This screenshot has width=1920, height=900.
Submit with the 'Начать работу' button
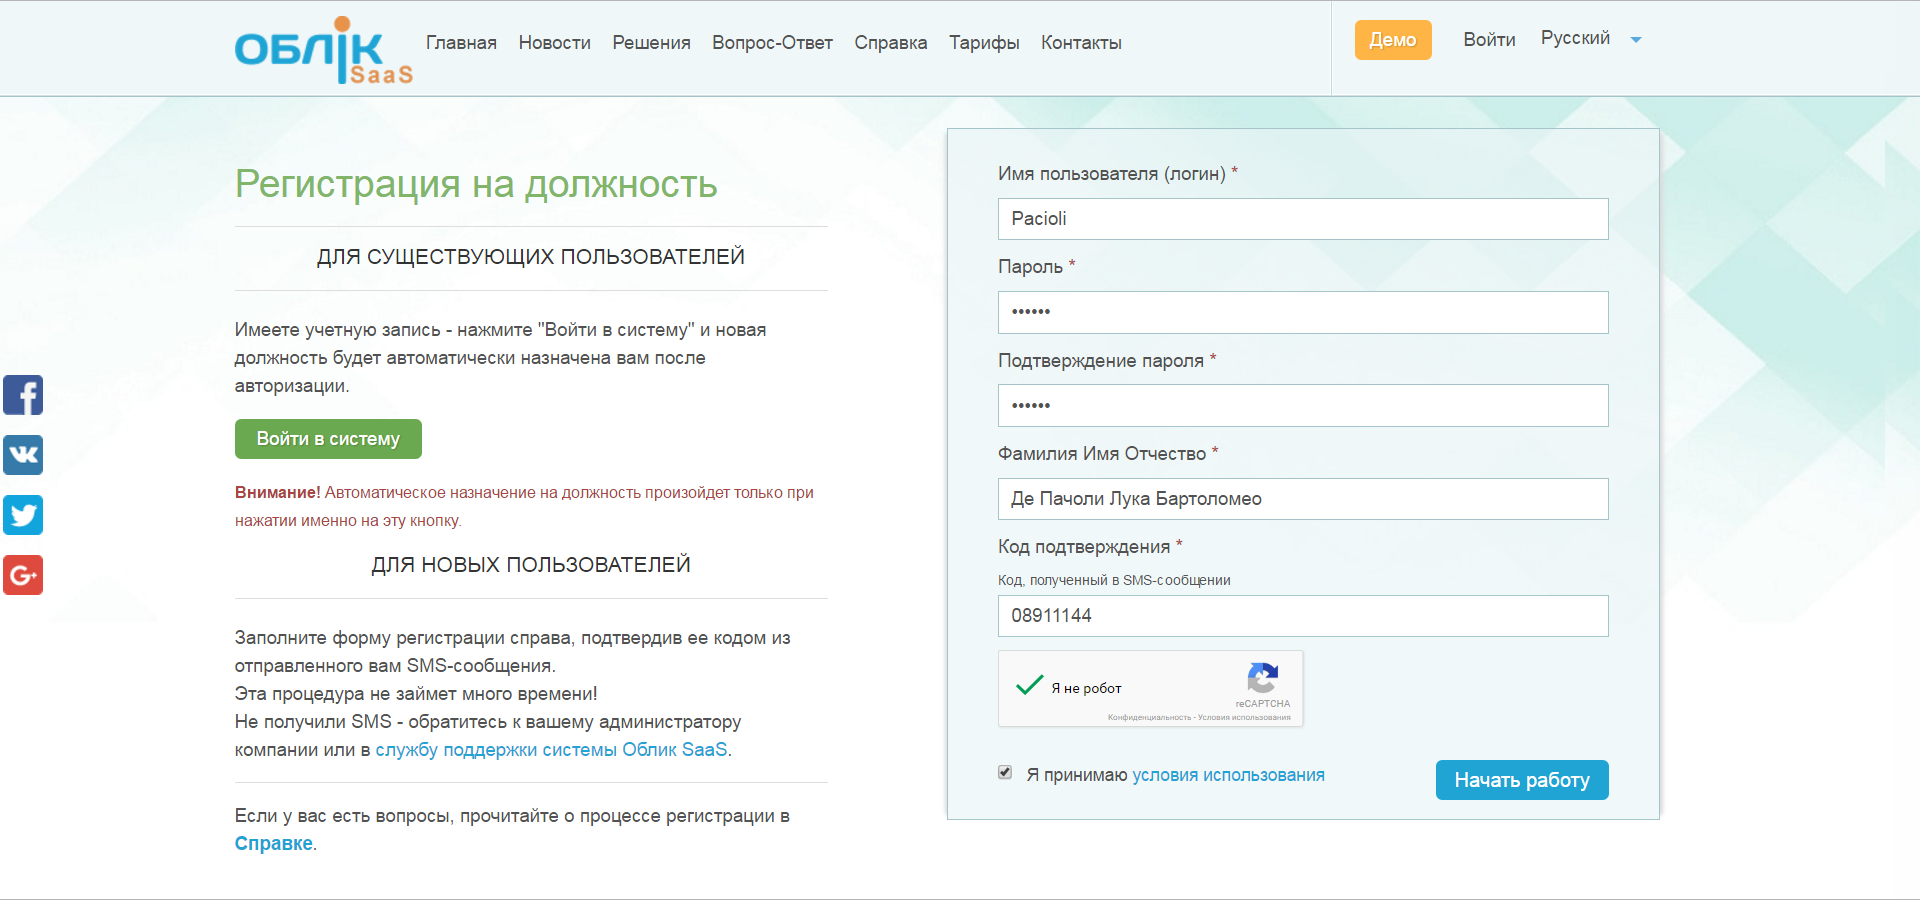coord(1522,780)
